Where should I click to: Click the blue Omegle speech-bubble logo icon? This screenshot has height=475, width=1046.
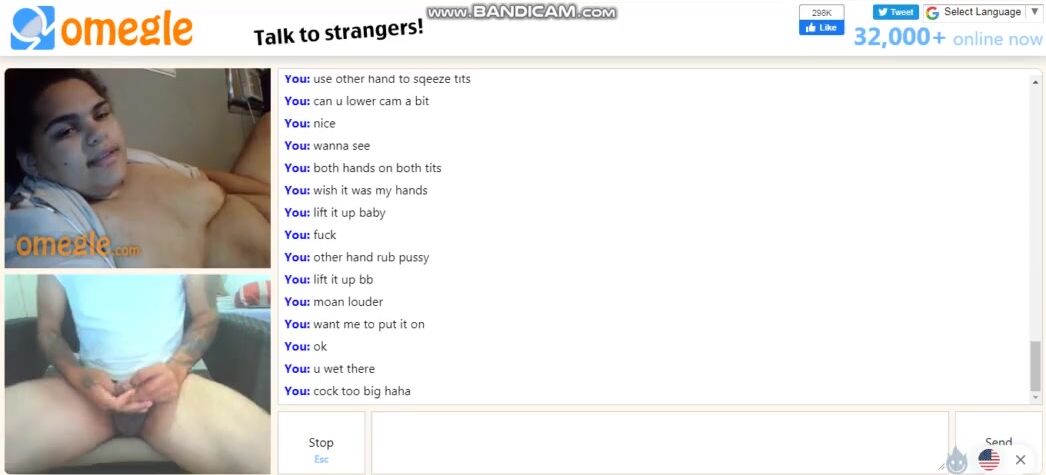[x=32, y=28]
